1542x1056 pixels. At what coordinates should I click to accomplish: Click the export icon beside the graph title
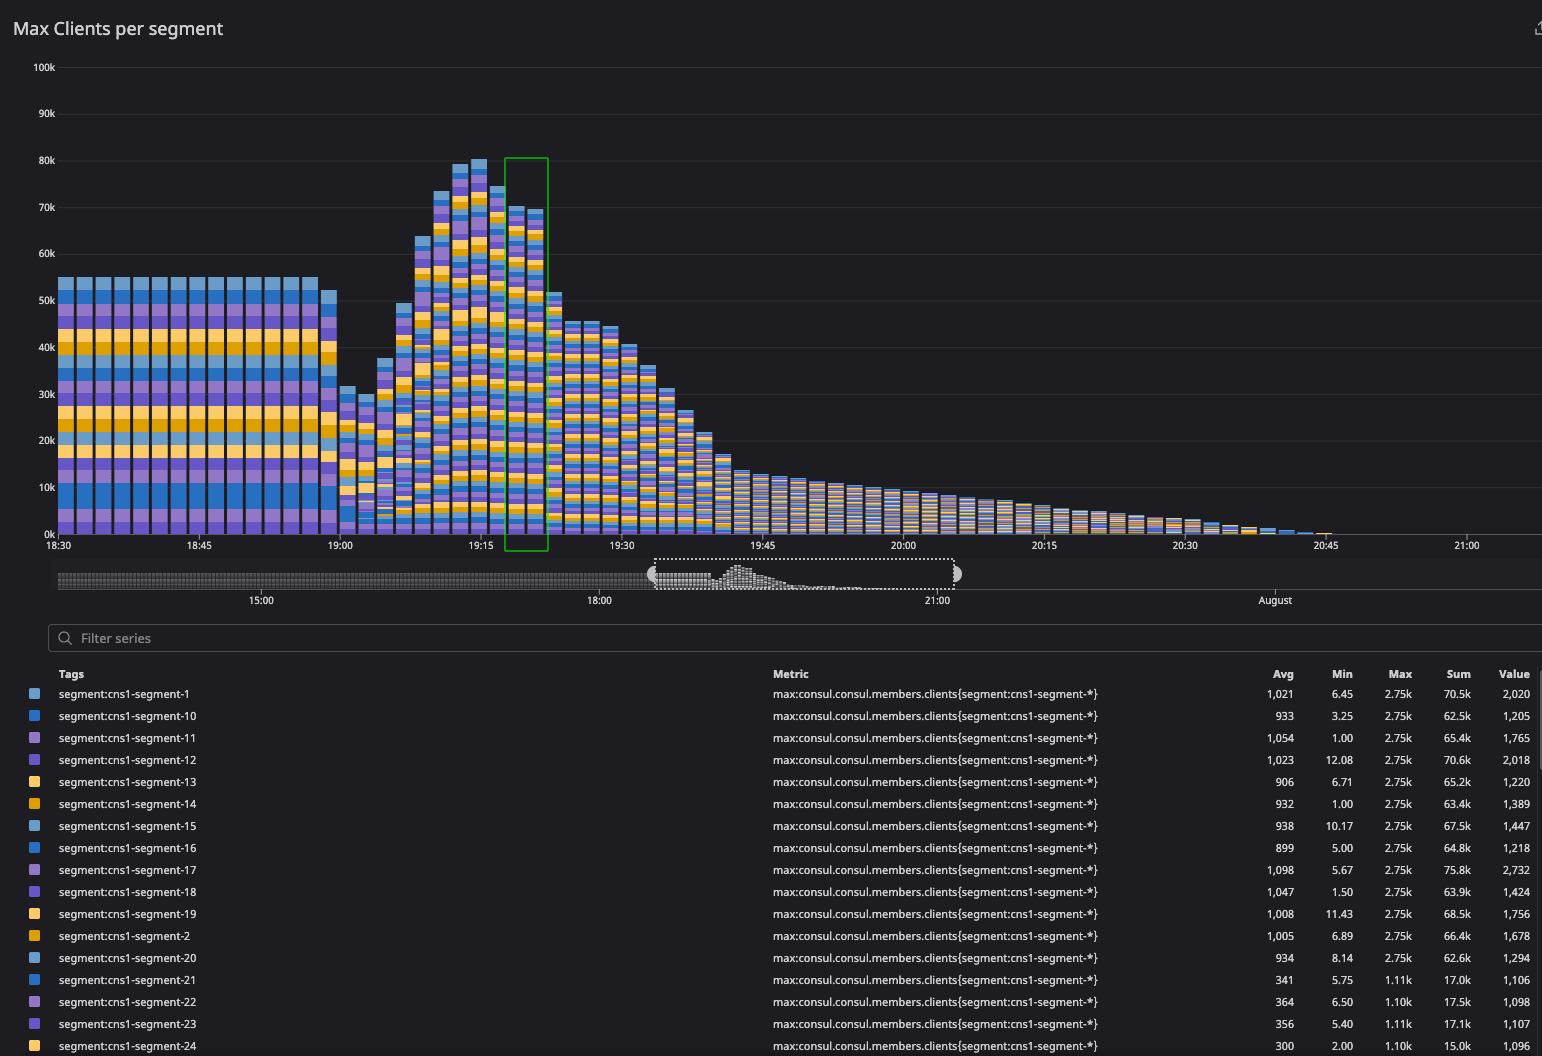[x=1537, y=29]
